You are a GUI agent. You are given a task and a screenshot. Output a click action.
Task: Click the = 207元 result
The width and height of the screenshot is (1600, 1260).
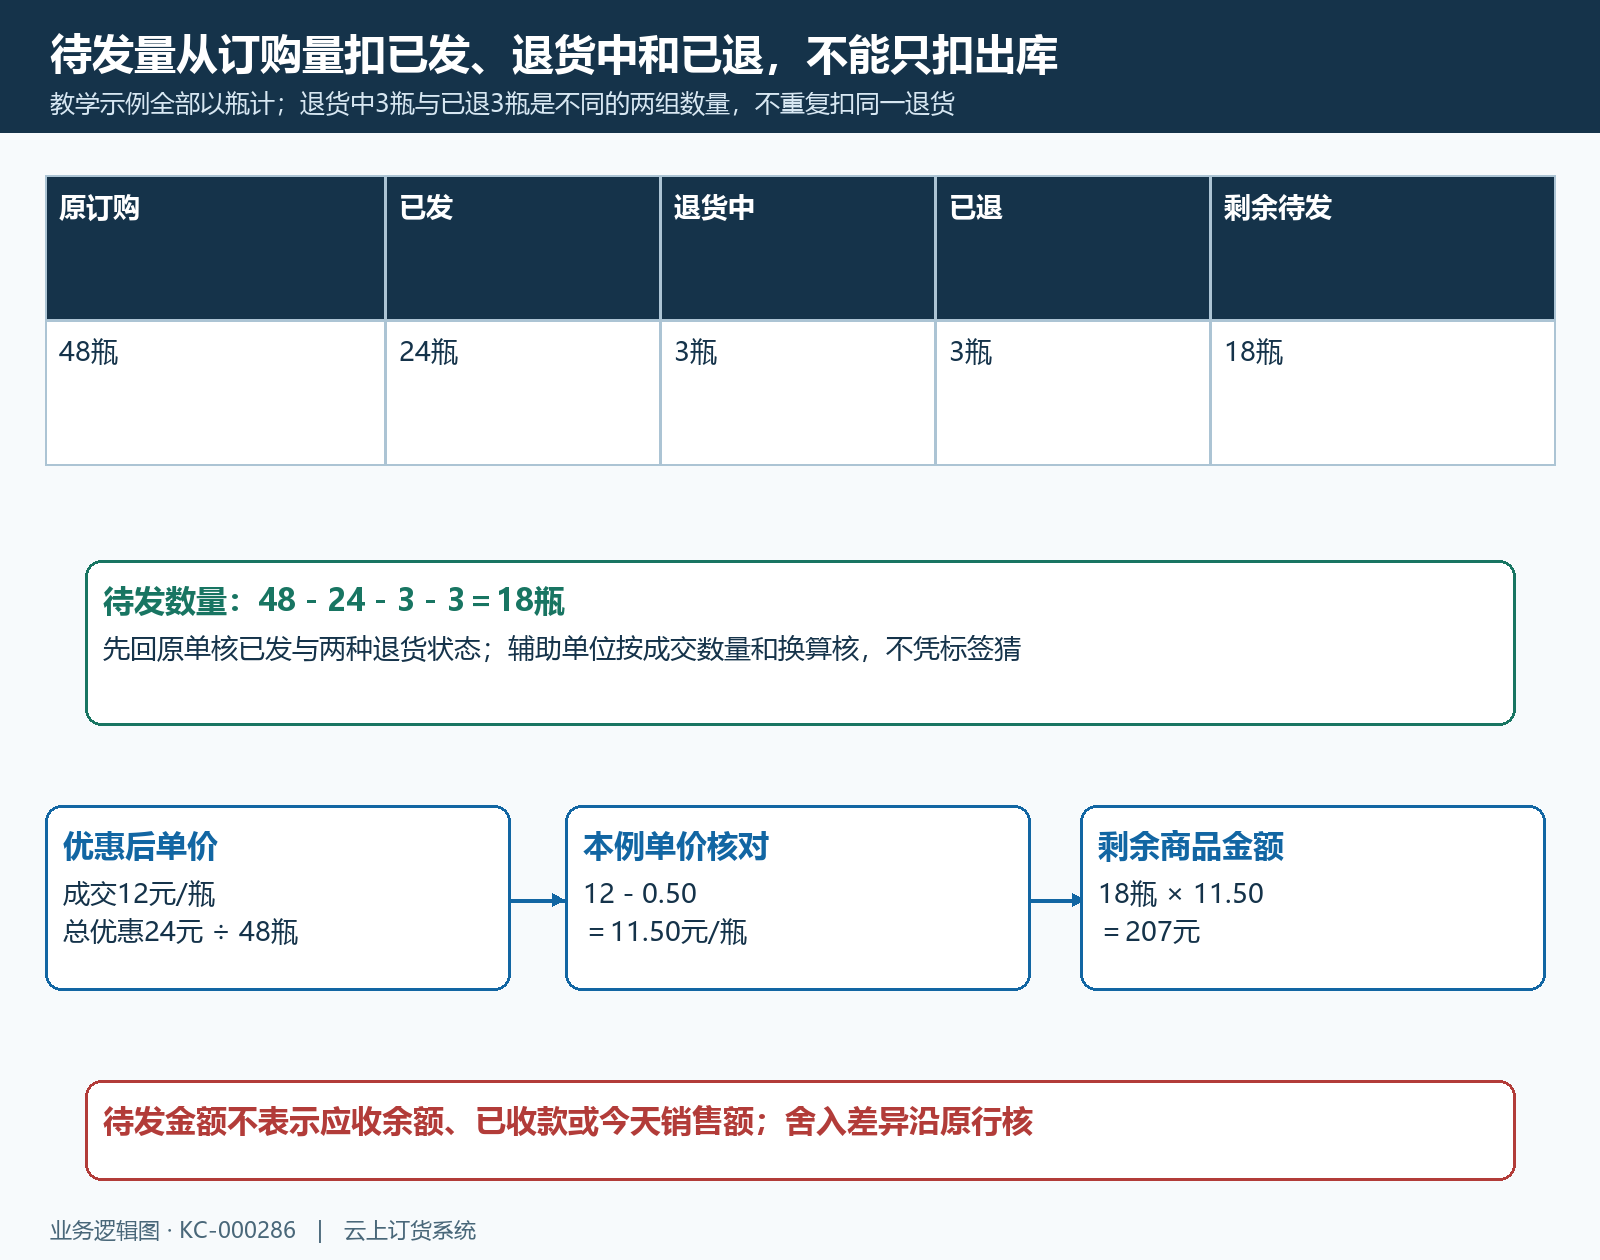point(1151,931)
